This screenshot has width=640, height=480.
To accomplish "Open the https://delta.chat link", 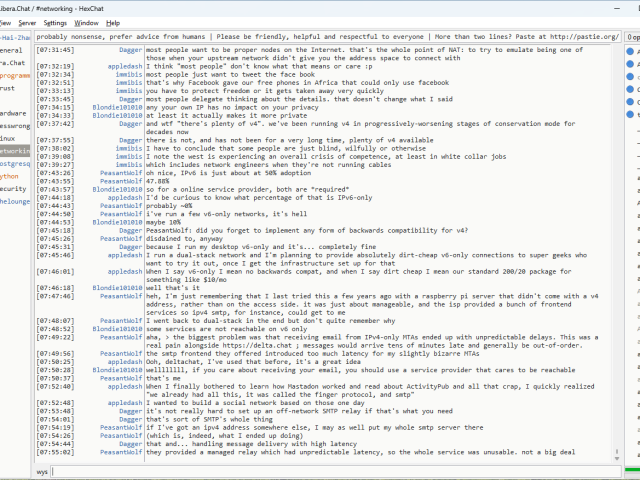I will (x=255, y=345).
